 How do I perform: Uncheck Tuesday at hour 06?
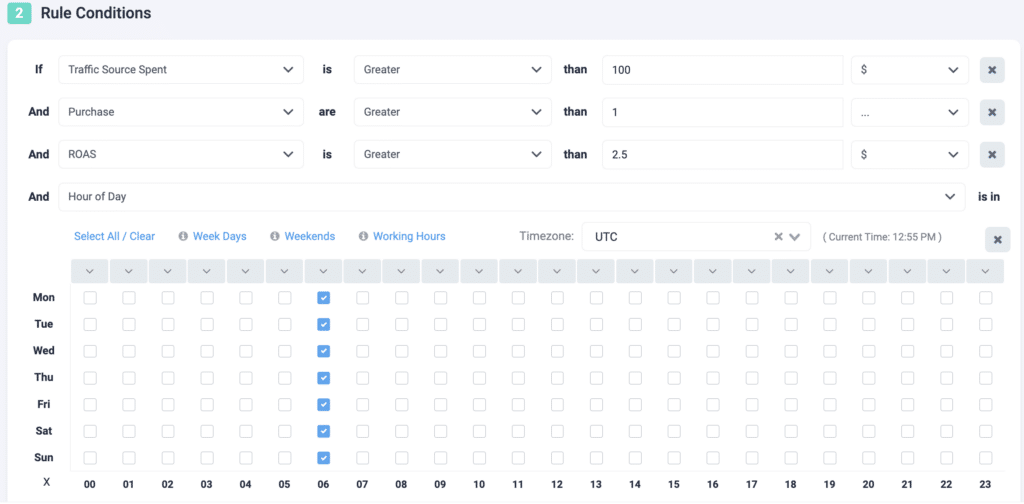(323, 324)
